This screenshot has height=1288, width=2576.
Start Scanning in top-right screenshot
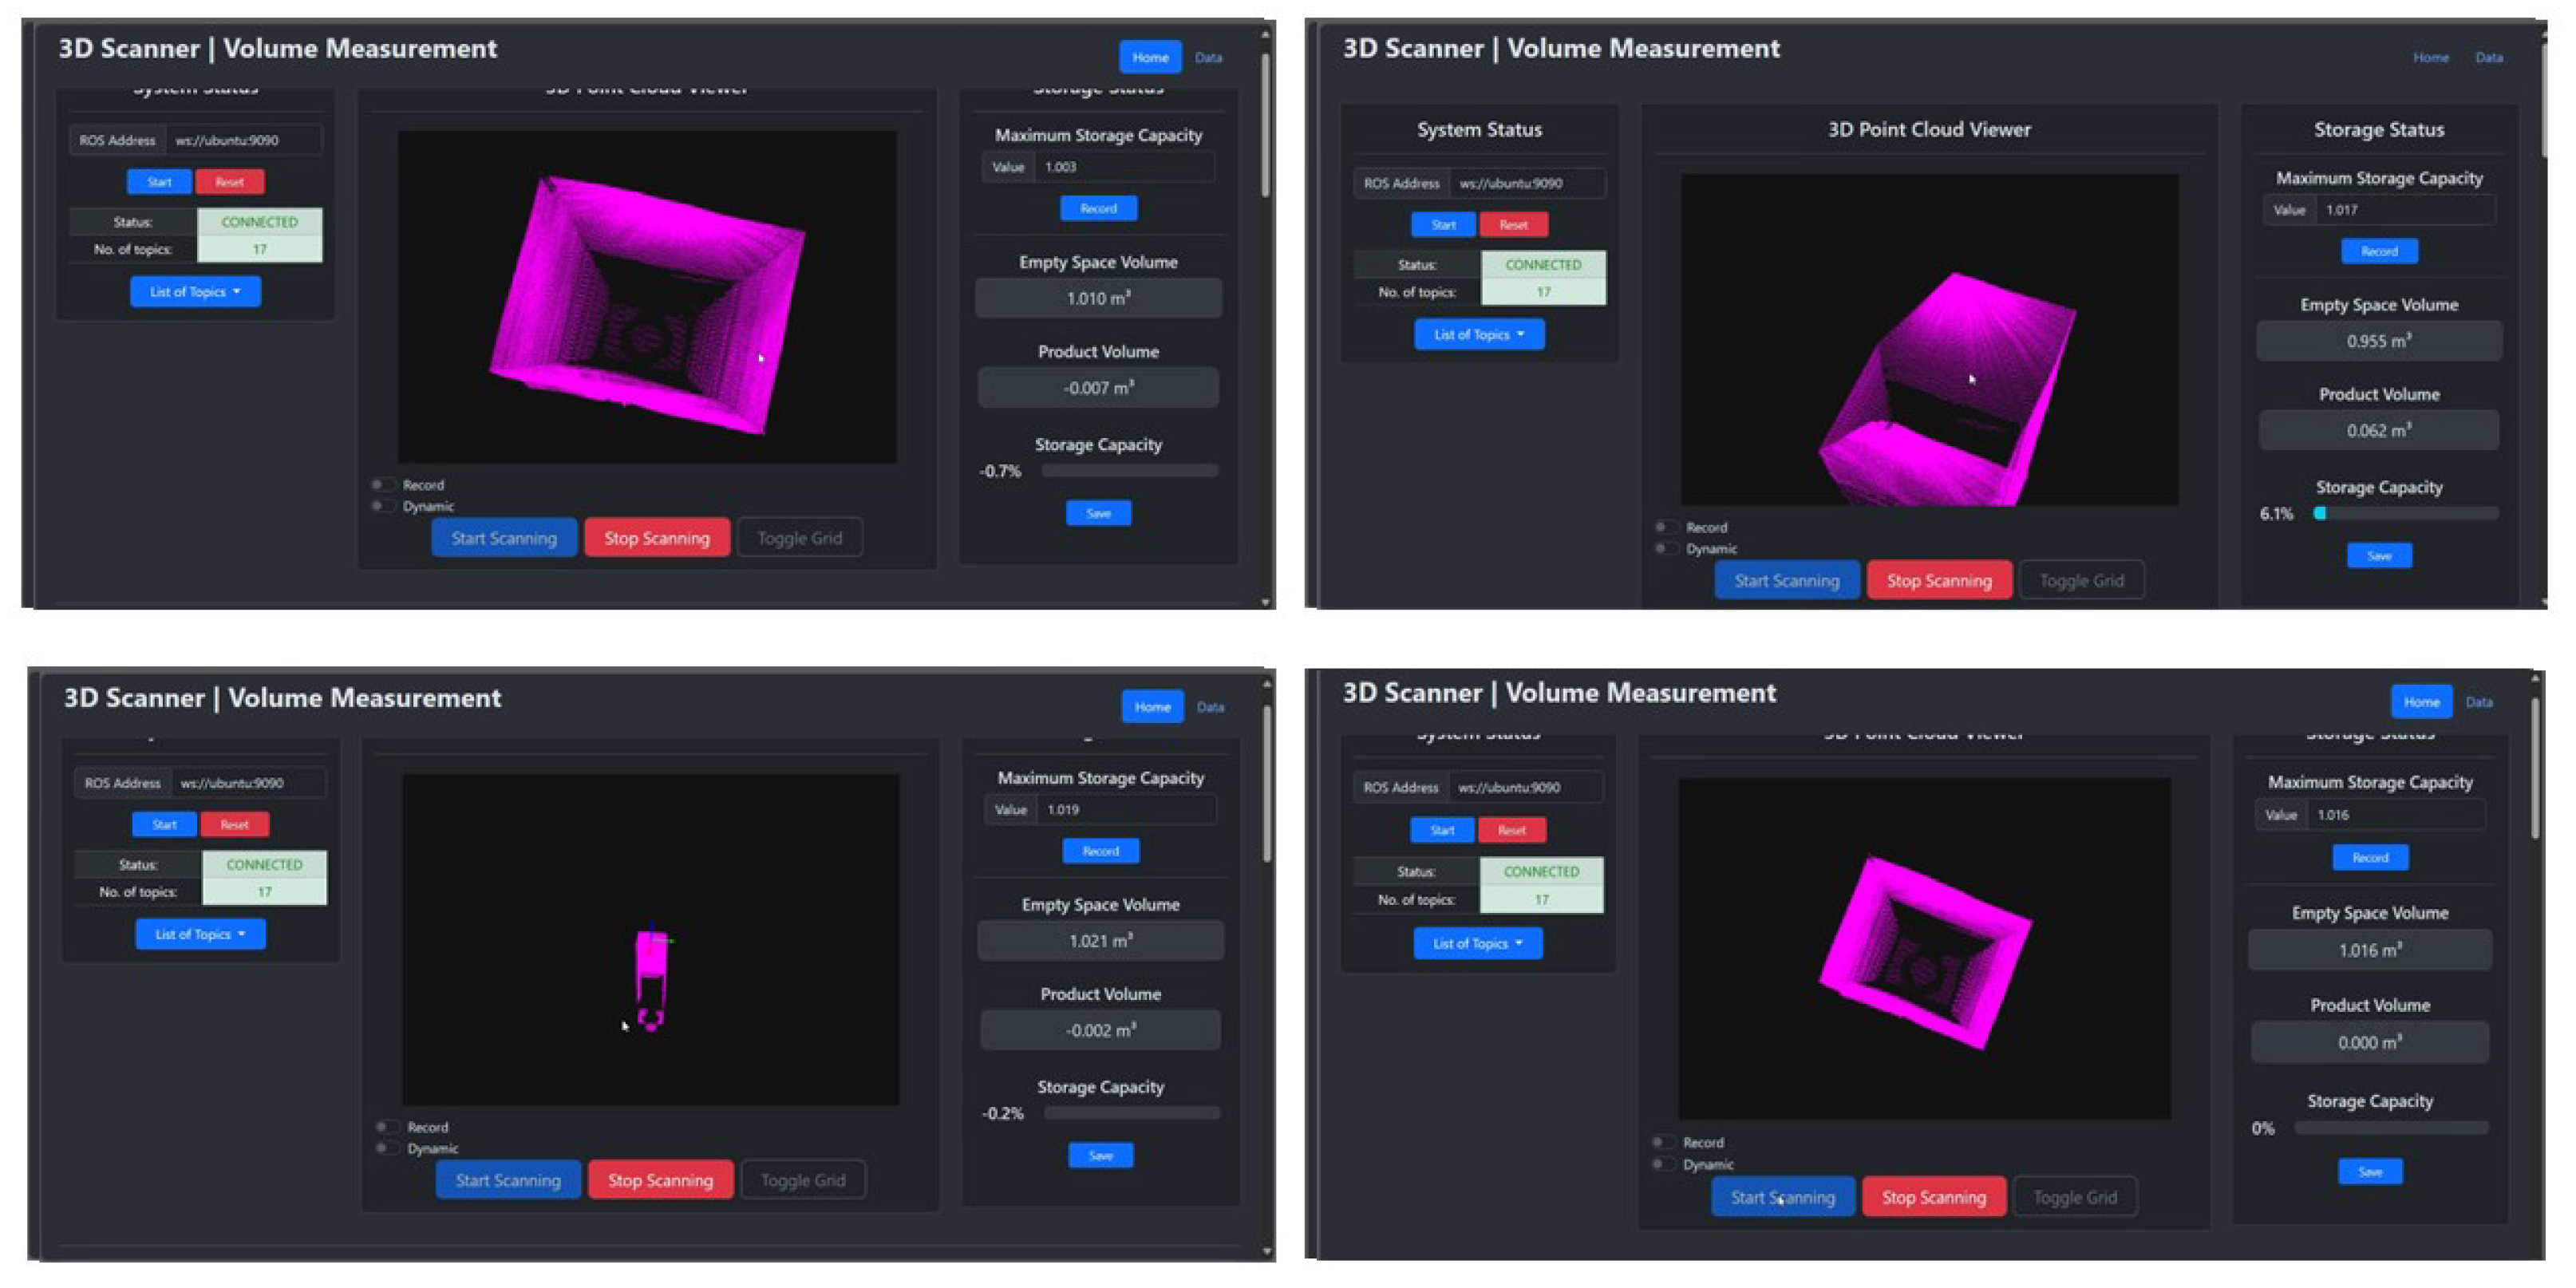click(x=1787, y=580)
